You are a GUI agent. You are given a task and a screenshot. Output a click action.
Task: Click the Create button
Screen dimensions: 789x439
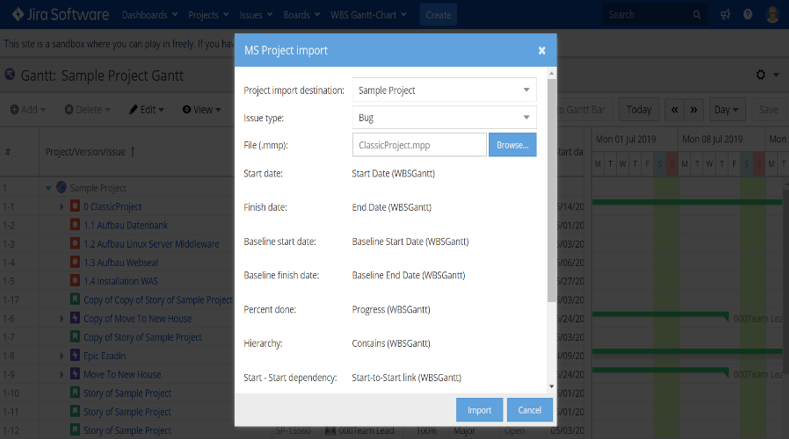tap(438, 15)
